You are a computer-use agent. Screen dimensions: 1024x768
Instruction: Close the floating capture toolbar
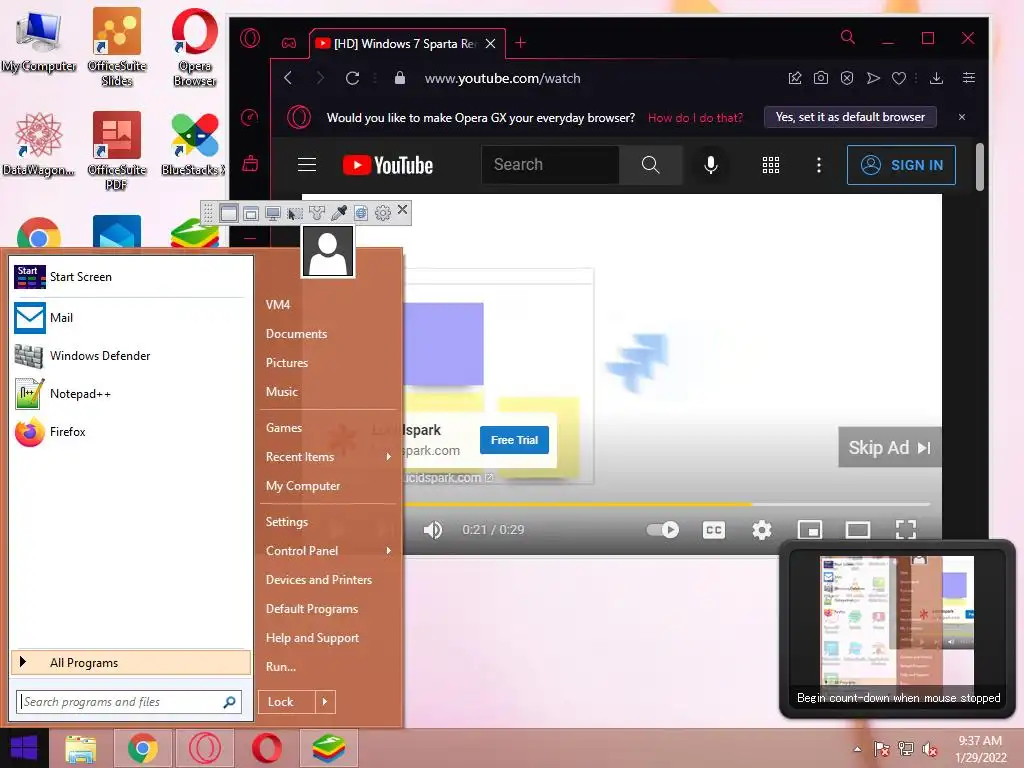coord(402,210)
